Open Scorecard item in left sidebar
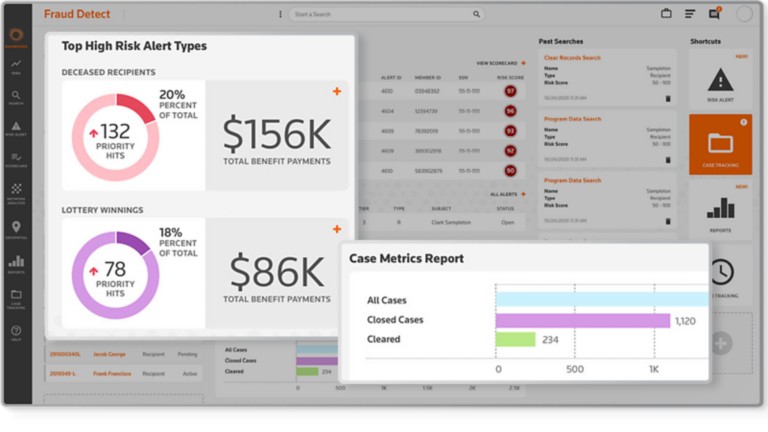This screenshot has width=768, height=432. [16, 160]
